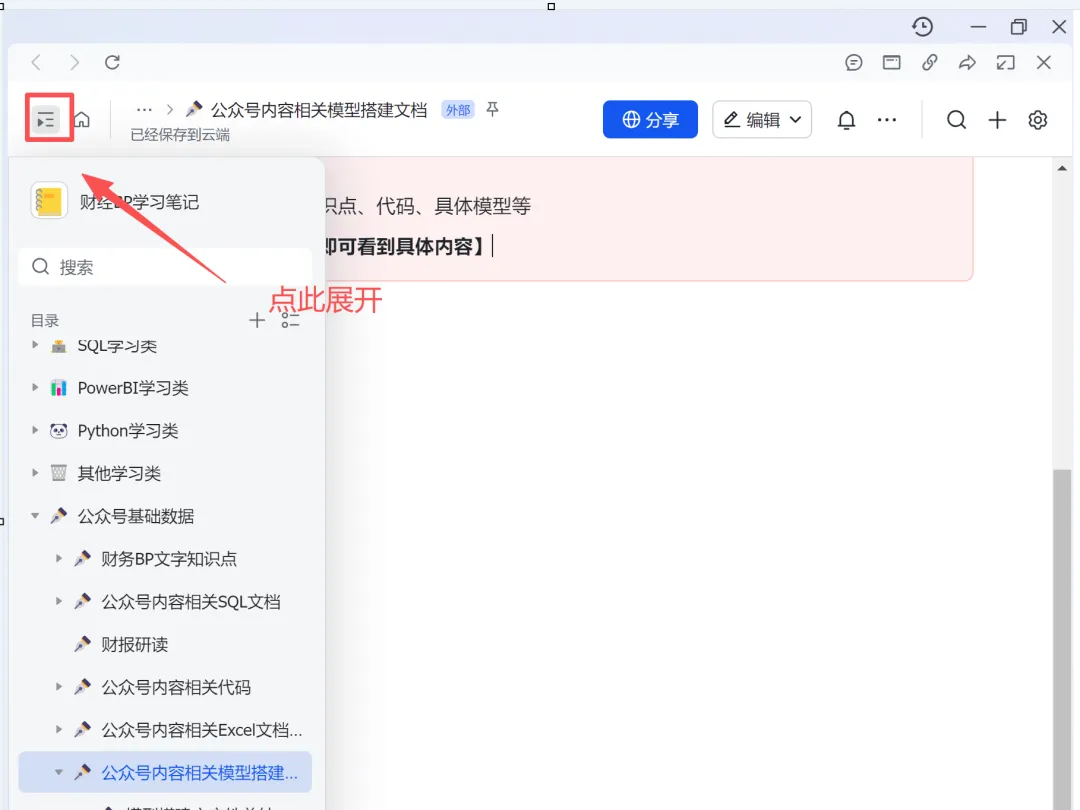This screenshot has width=1080, height=810.
Task: Click the search magnifier in toolbar
Action: (956, 120)
